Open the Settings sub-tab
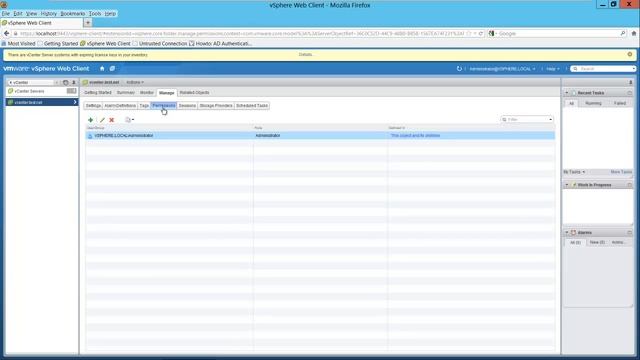 click(93, 106)
